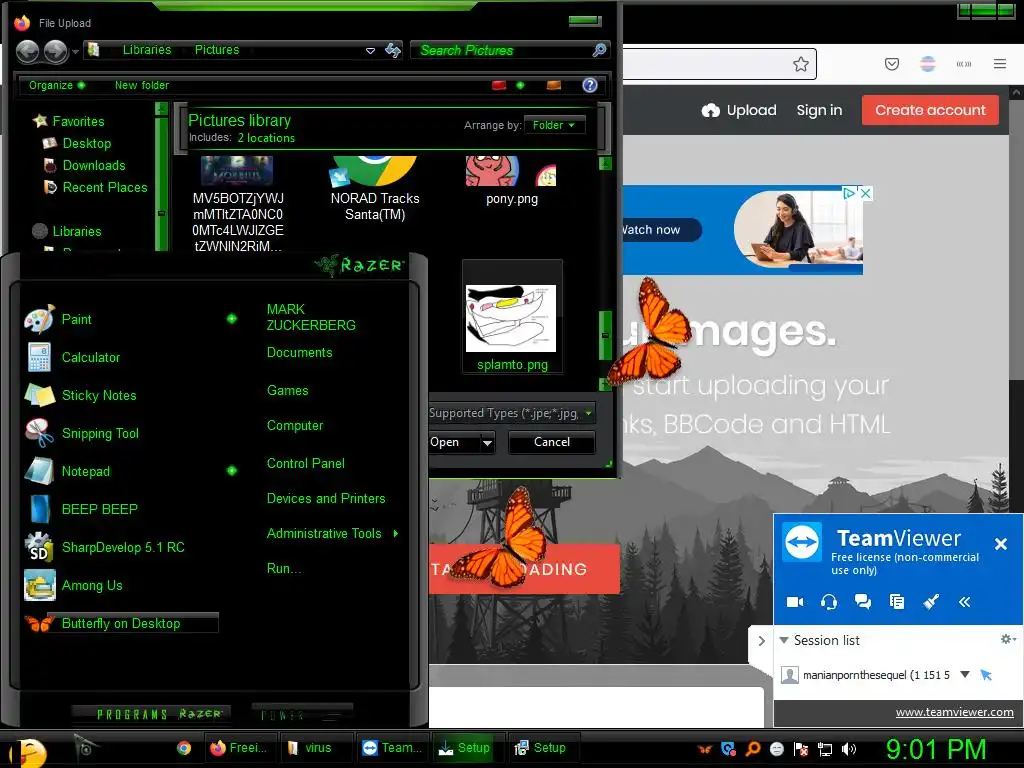Select the splamto.png thumbnail
Viewport: 1024px width, 768px height.
tap(511, 318)
